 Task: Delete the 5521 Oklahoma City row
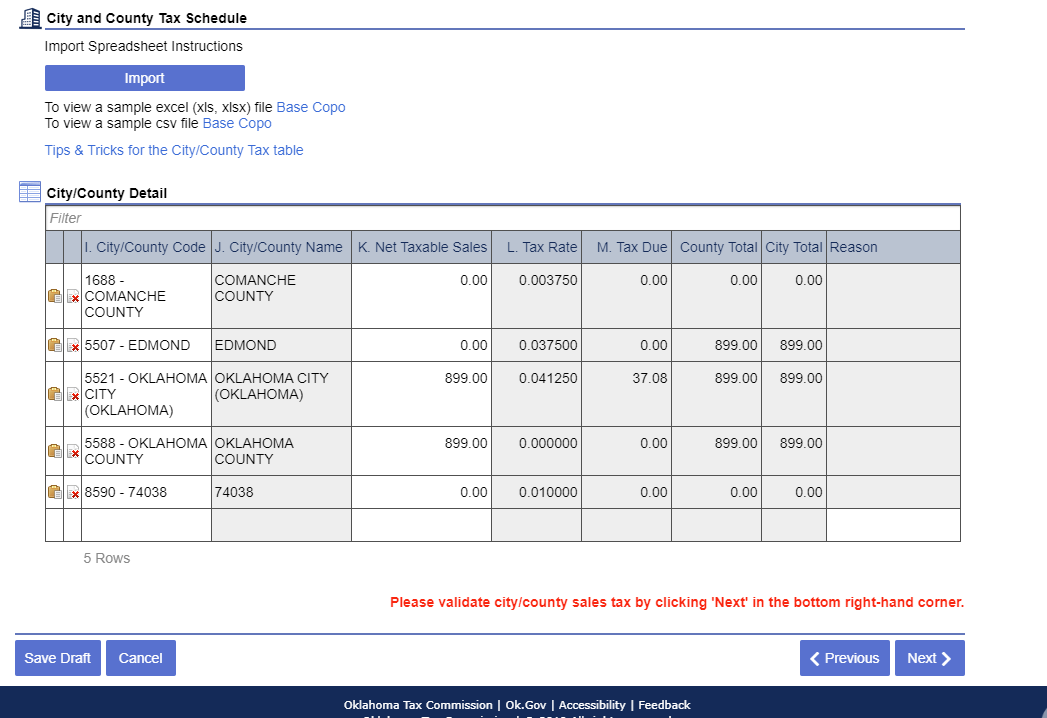pos(73,395)
